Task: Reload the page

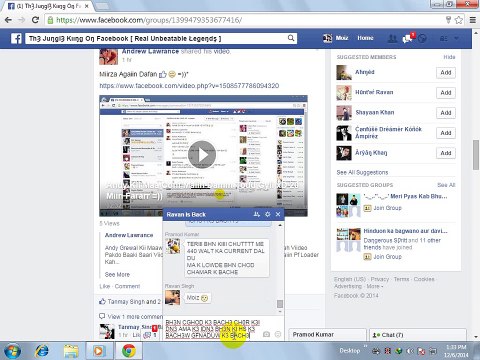Action: click(x=35, y=20)
